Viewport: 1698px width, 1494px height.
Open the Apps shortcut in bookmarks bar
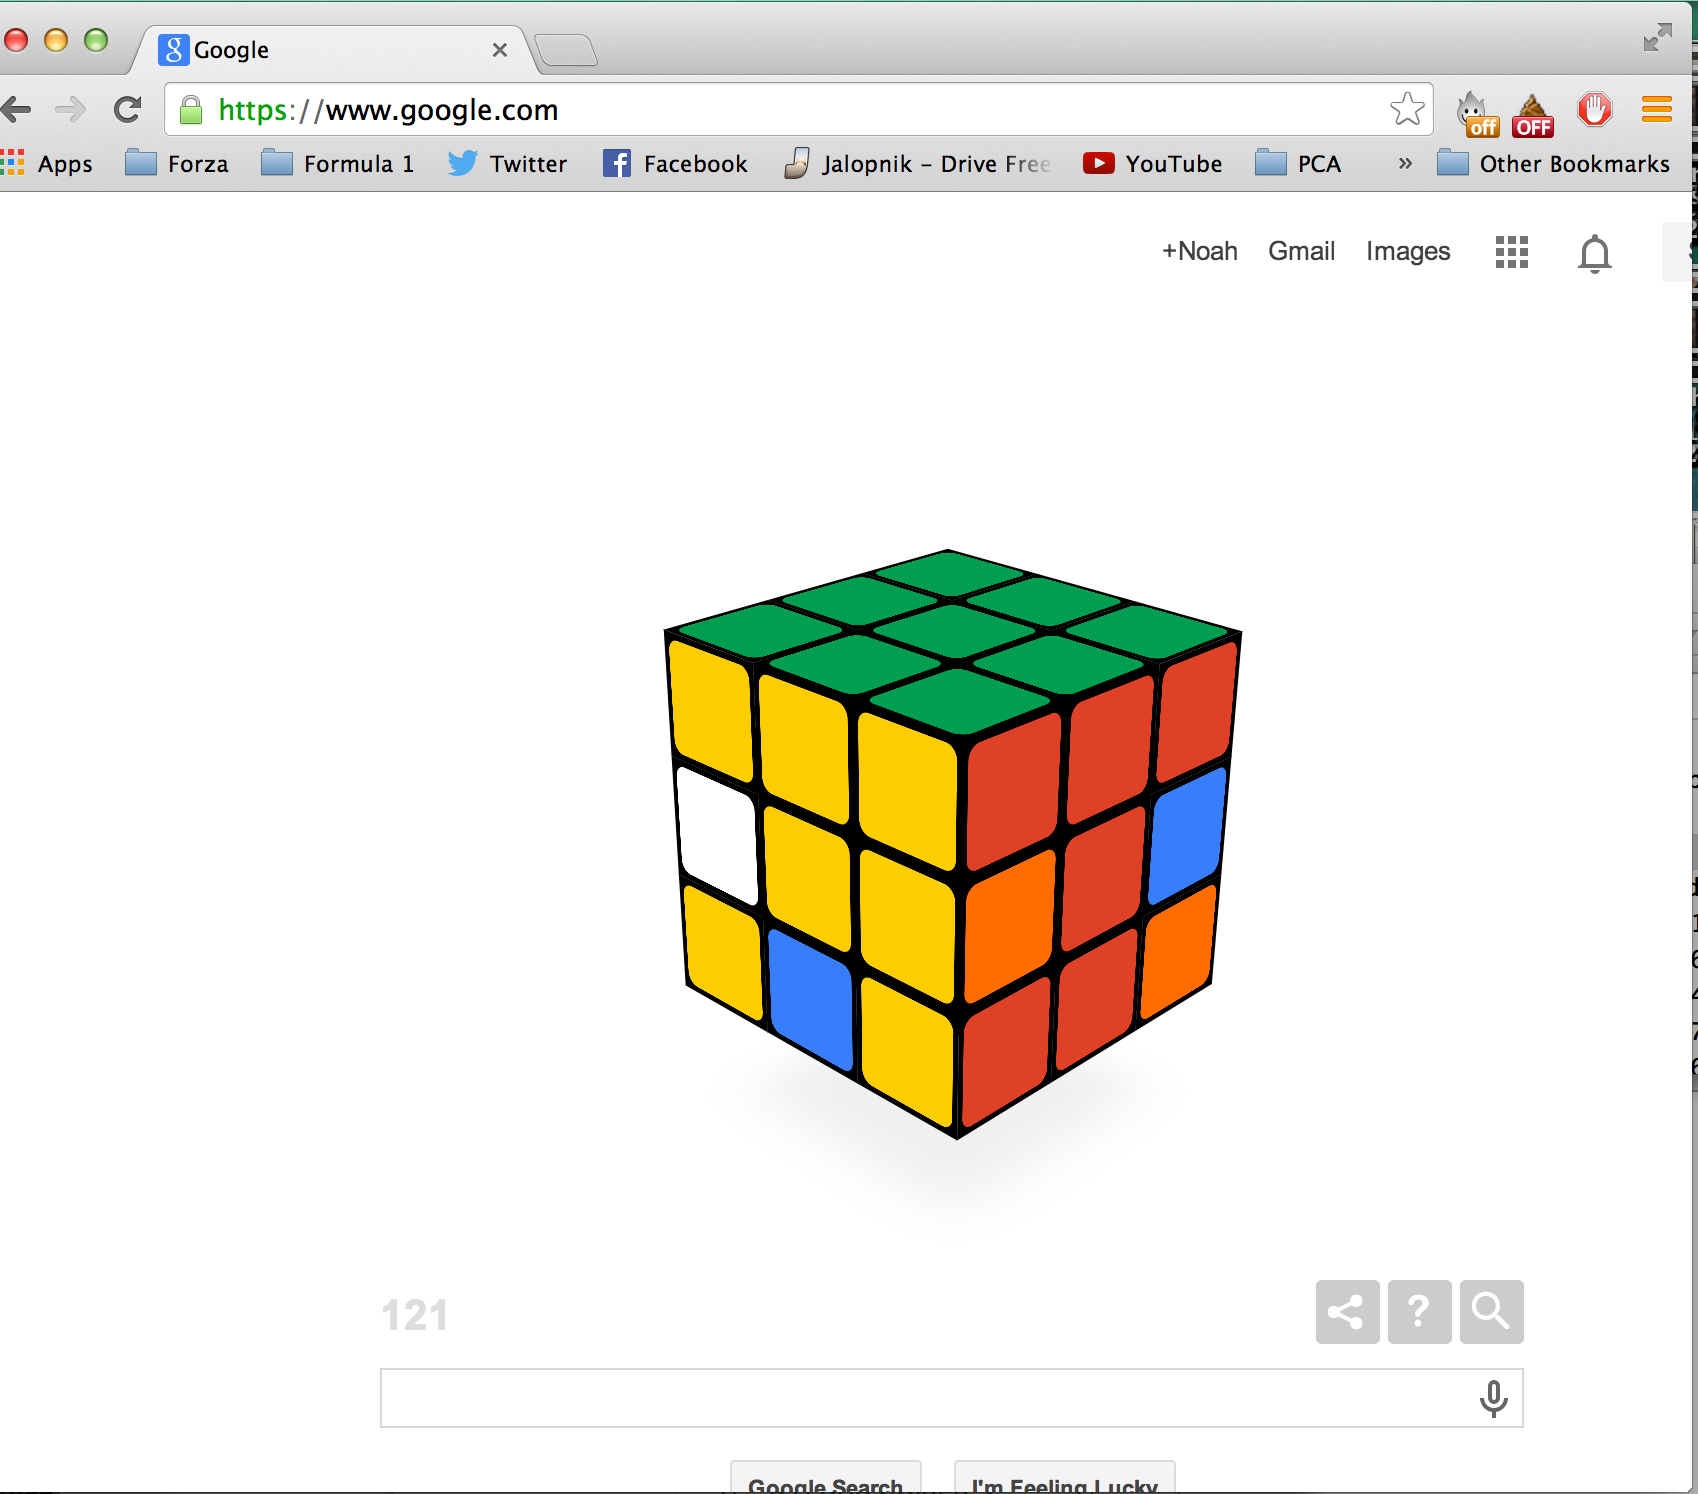pos(47,163)
